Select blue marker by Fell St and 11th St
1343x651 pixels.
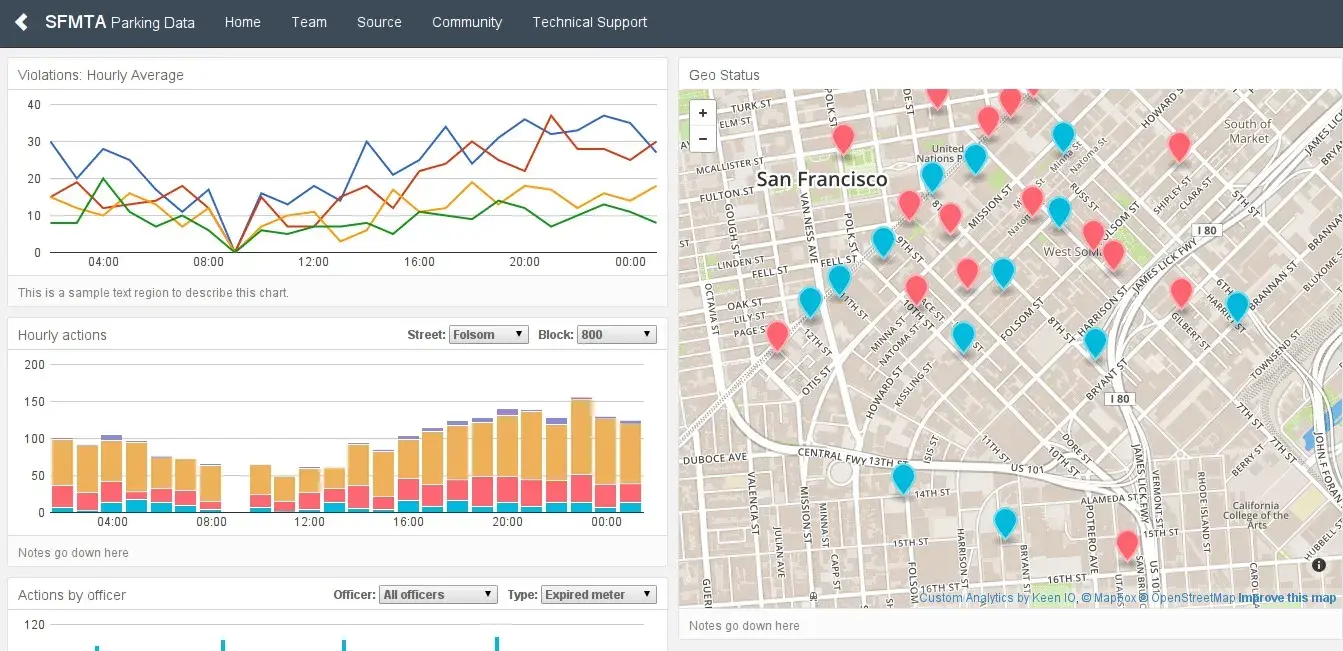coord(839,278)
